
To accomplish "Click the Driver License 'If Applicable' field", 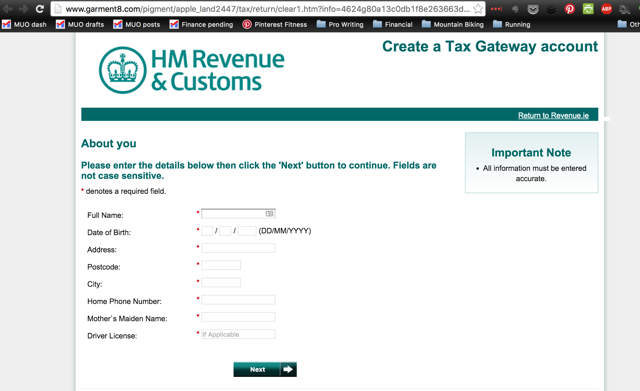I will [238, 334].
